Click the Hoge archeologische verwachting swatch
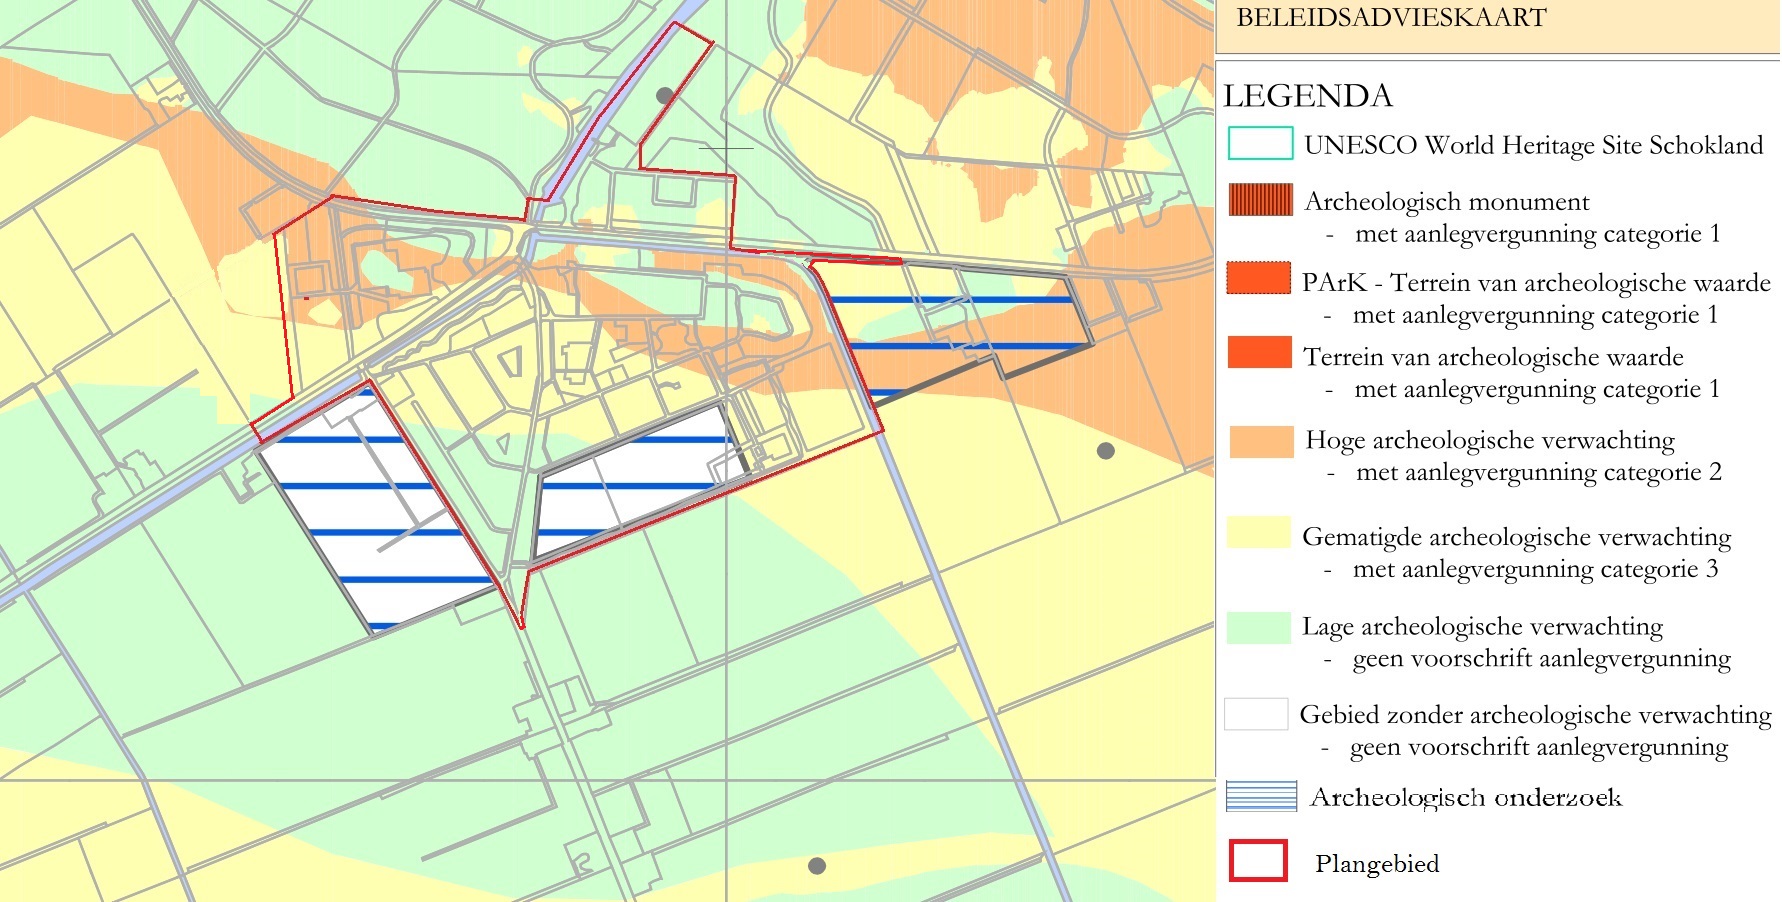 [x=1261, y=442]
